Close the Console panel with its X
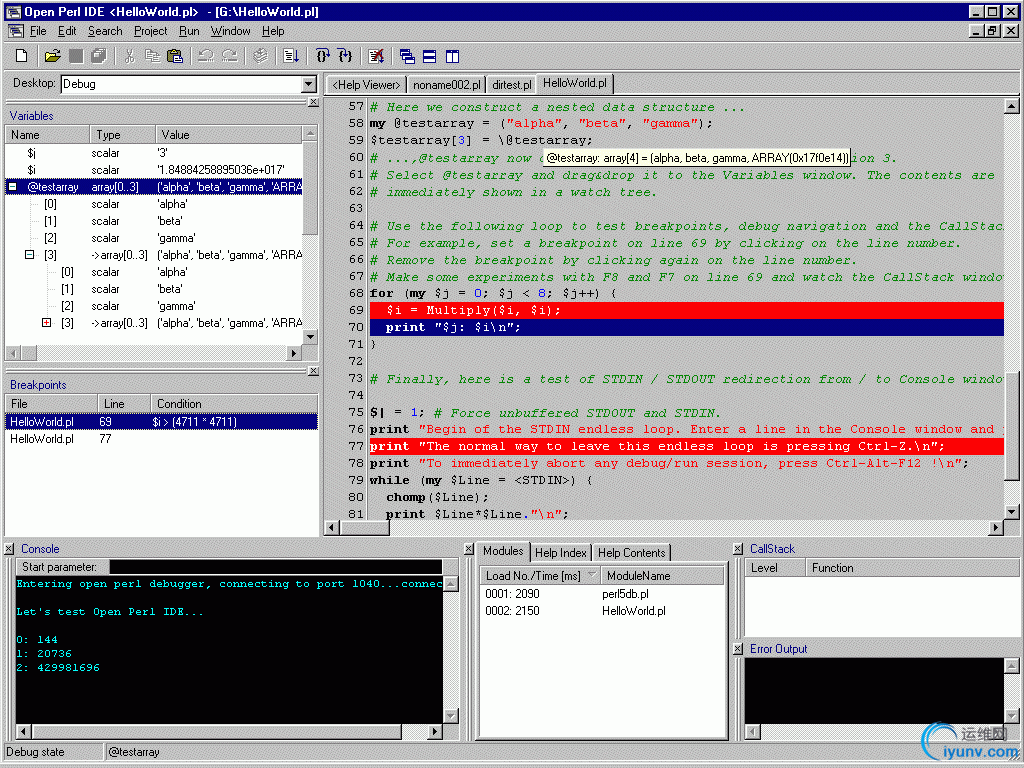1024x768 pixels. (9, 549)
